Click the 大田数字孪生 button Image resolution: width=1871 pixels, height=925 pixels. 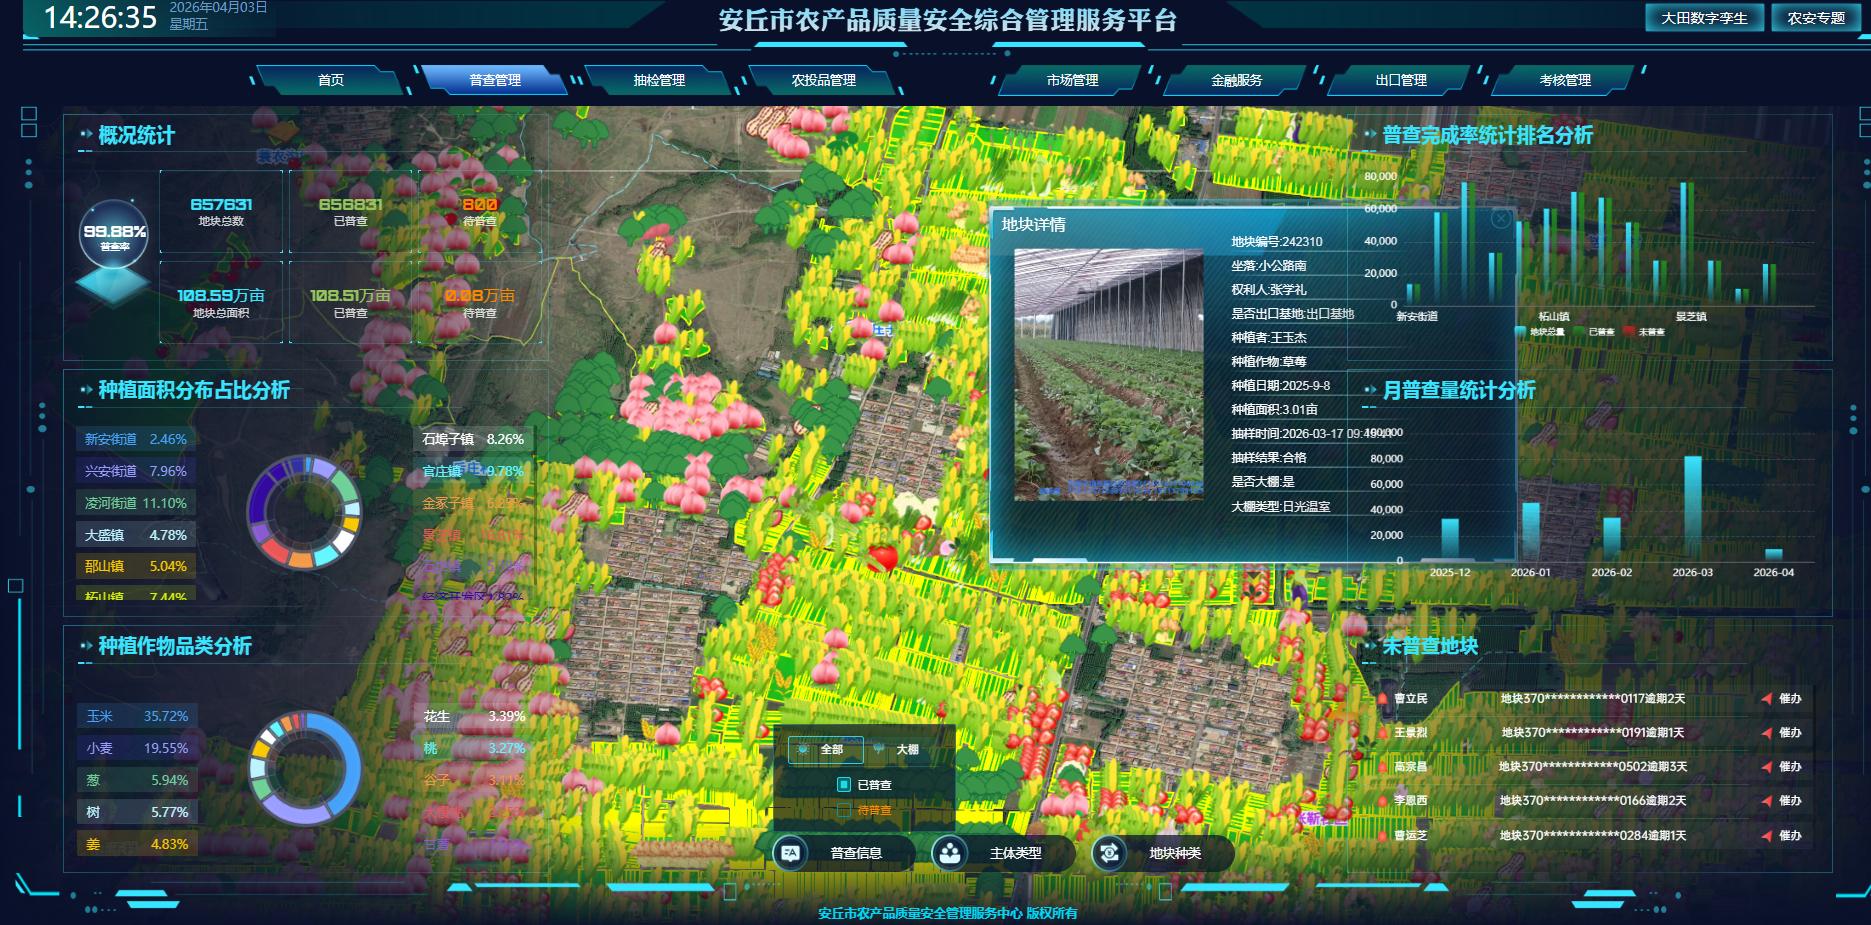pyautogui.click(x=1704, y=18)
